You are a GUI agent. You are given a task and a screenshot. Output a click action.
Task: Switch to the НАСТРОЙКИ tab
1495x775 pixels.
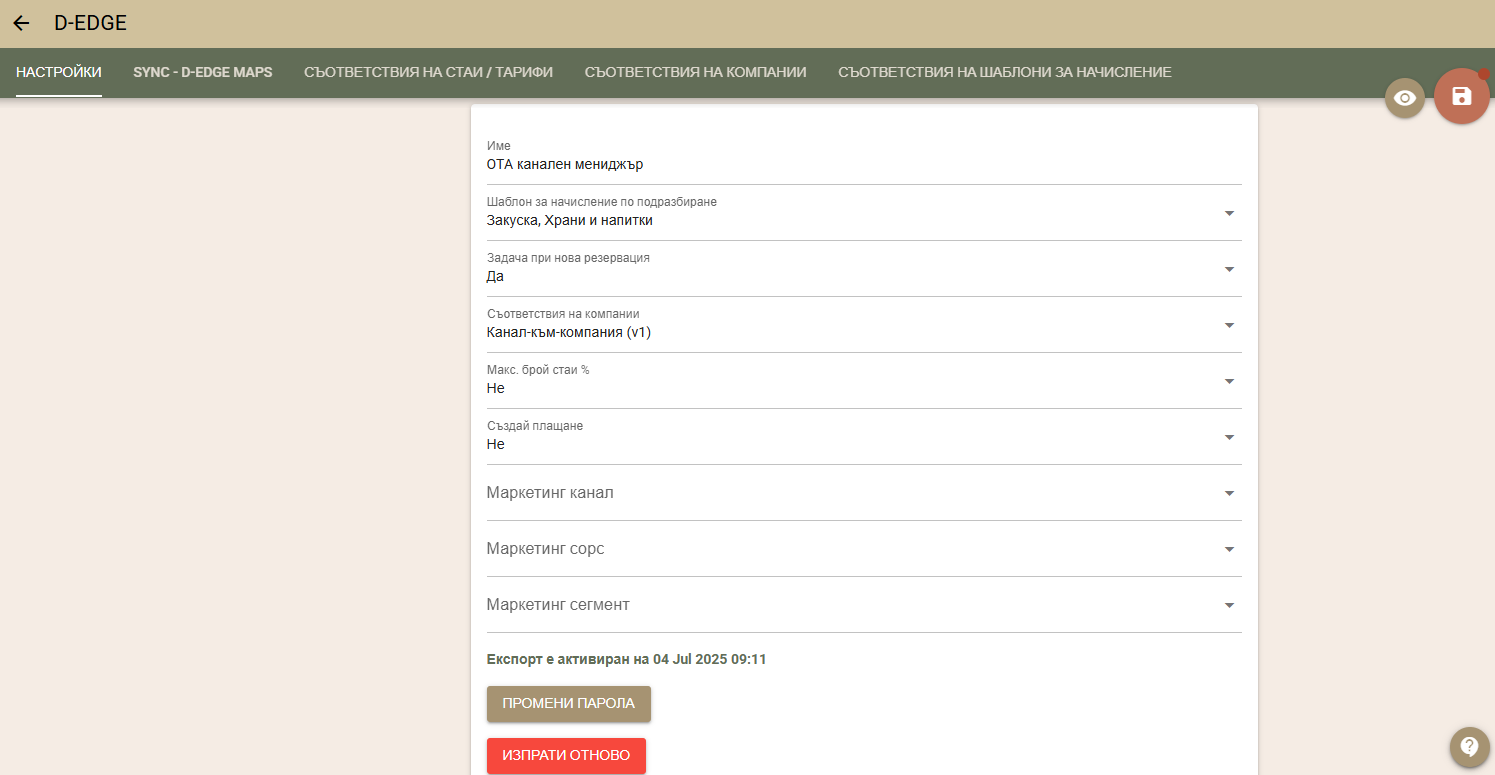pos(59,72)
